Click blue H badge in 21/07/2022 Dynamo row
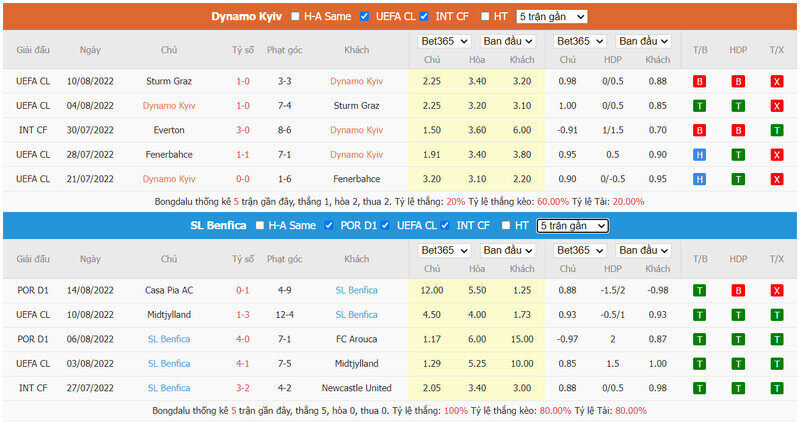 [x=699, y=180]
